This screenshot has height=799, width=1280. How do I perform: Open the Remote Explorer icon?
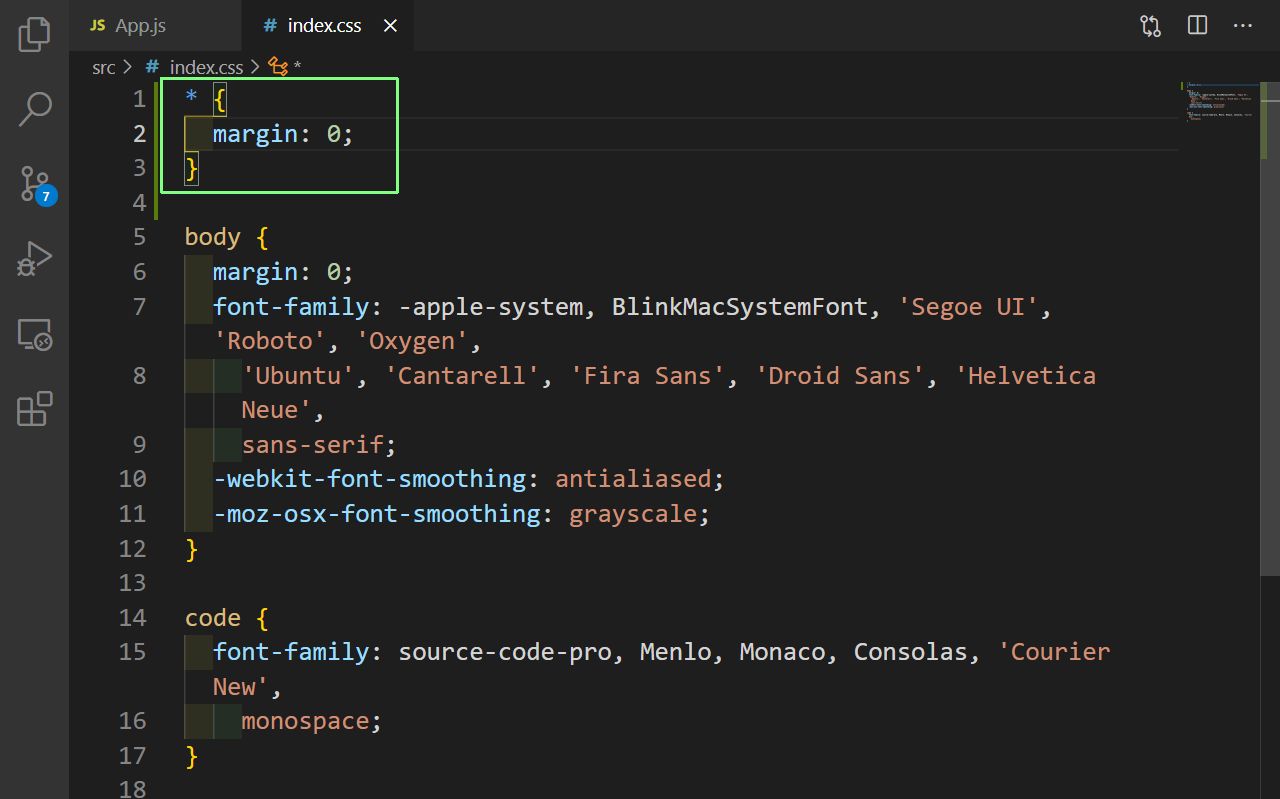coord(34,334)
